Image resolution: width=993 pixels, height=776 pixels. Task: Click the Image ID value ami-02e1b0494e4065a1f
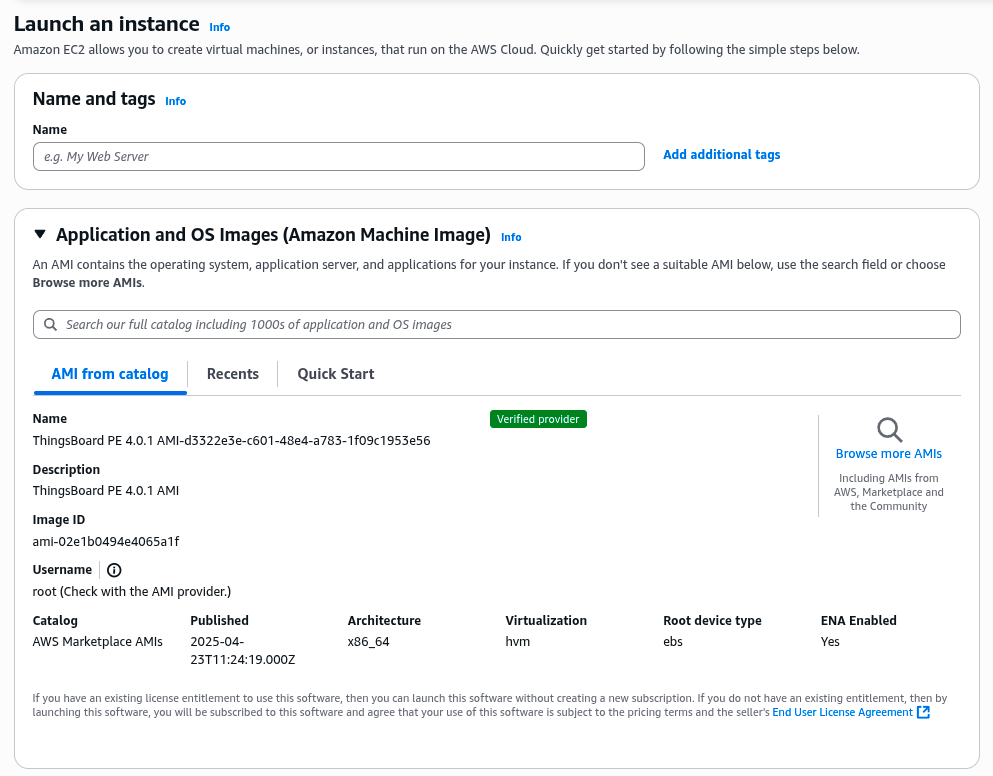tap(106, 541)
